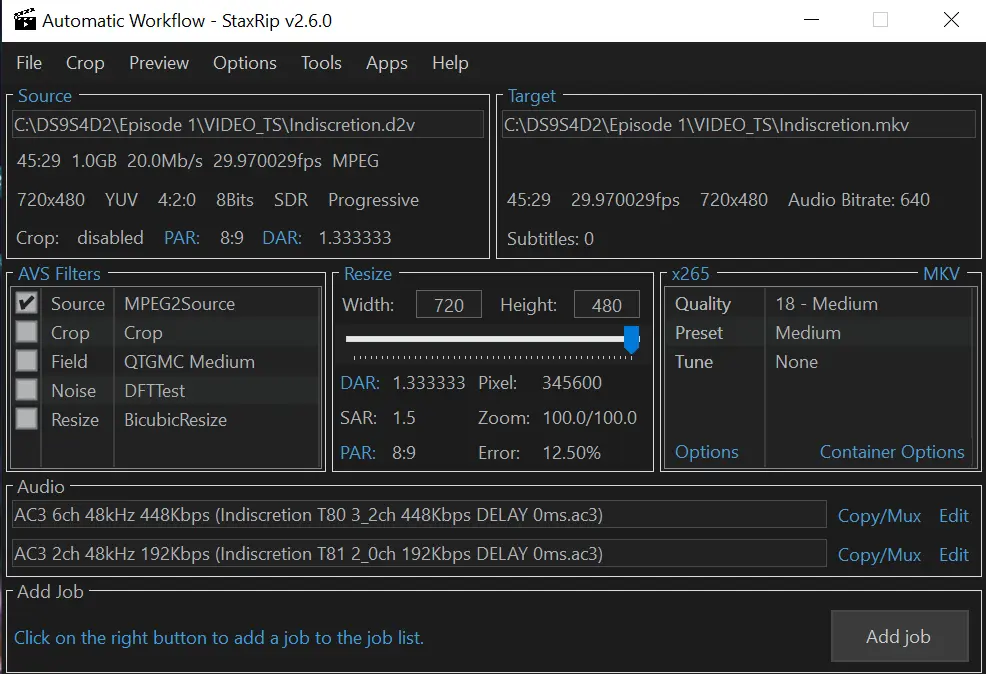
Task: Open the Tools menu
Action: [x=321, y=63]
